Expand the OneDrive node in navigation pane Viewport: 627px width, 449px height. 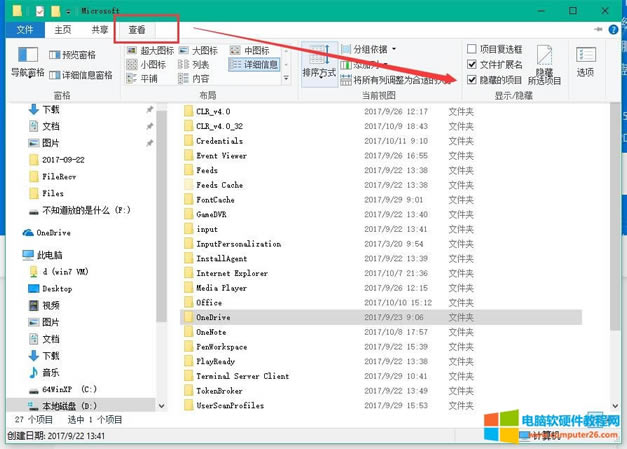[x=13, y=231]
